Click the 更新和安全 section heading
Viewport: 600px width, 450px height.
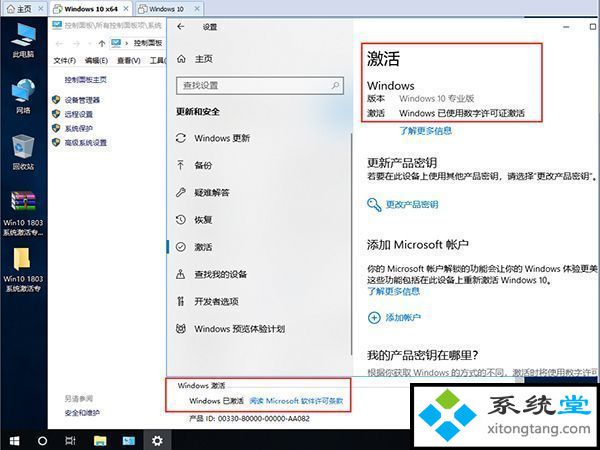click(x=197, y=112)
